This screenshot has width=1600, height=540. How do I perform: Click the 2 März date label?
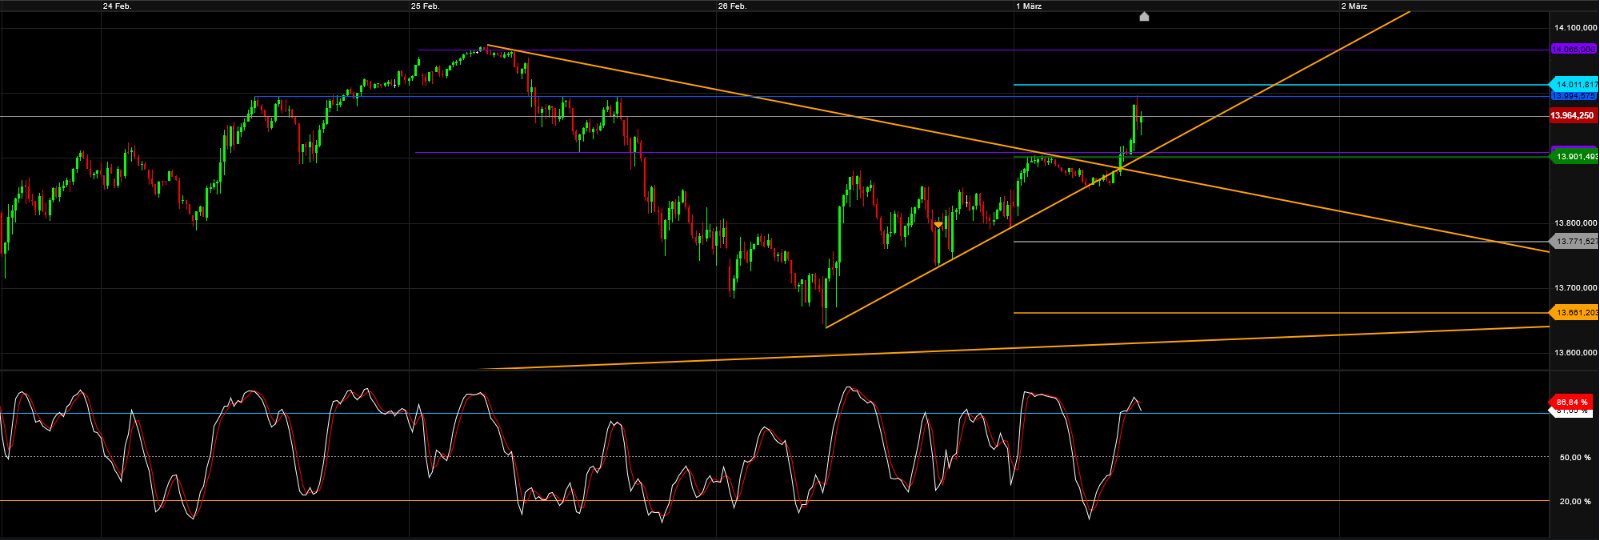click(x=1354, y=6)
